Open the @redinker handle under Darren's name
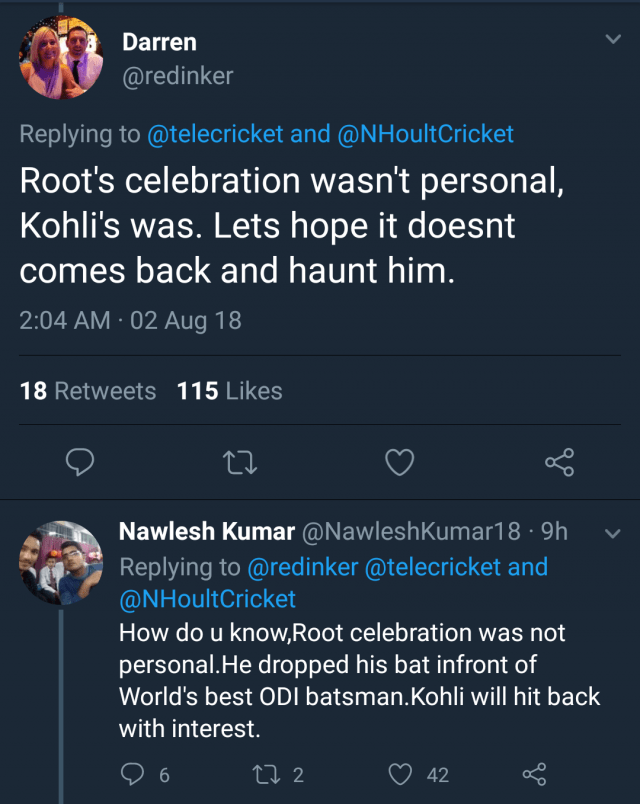The width and height of the screenshot is (640, 804). coord(177,75)
